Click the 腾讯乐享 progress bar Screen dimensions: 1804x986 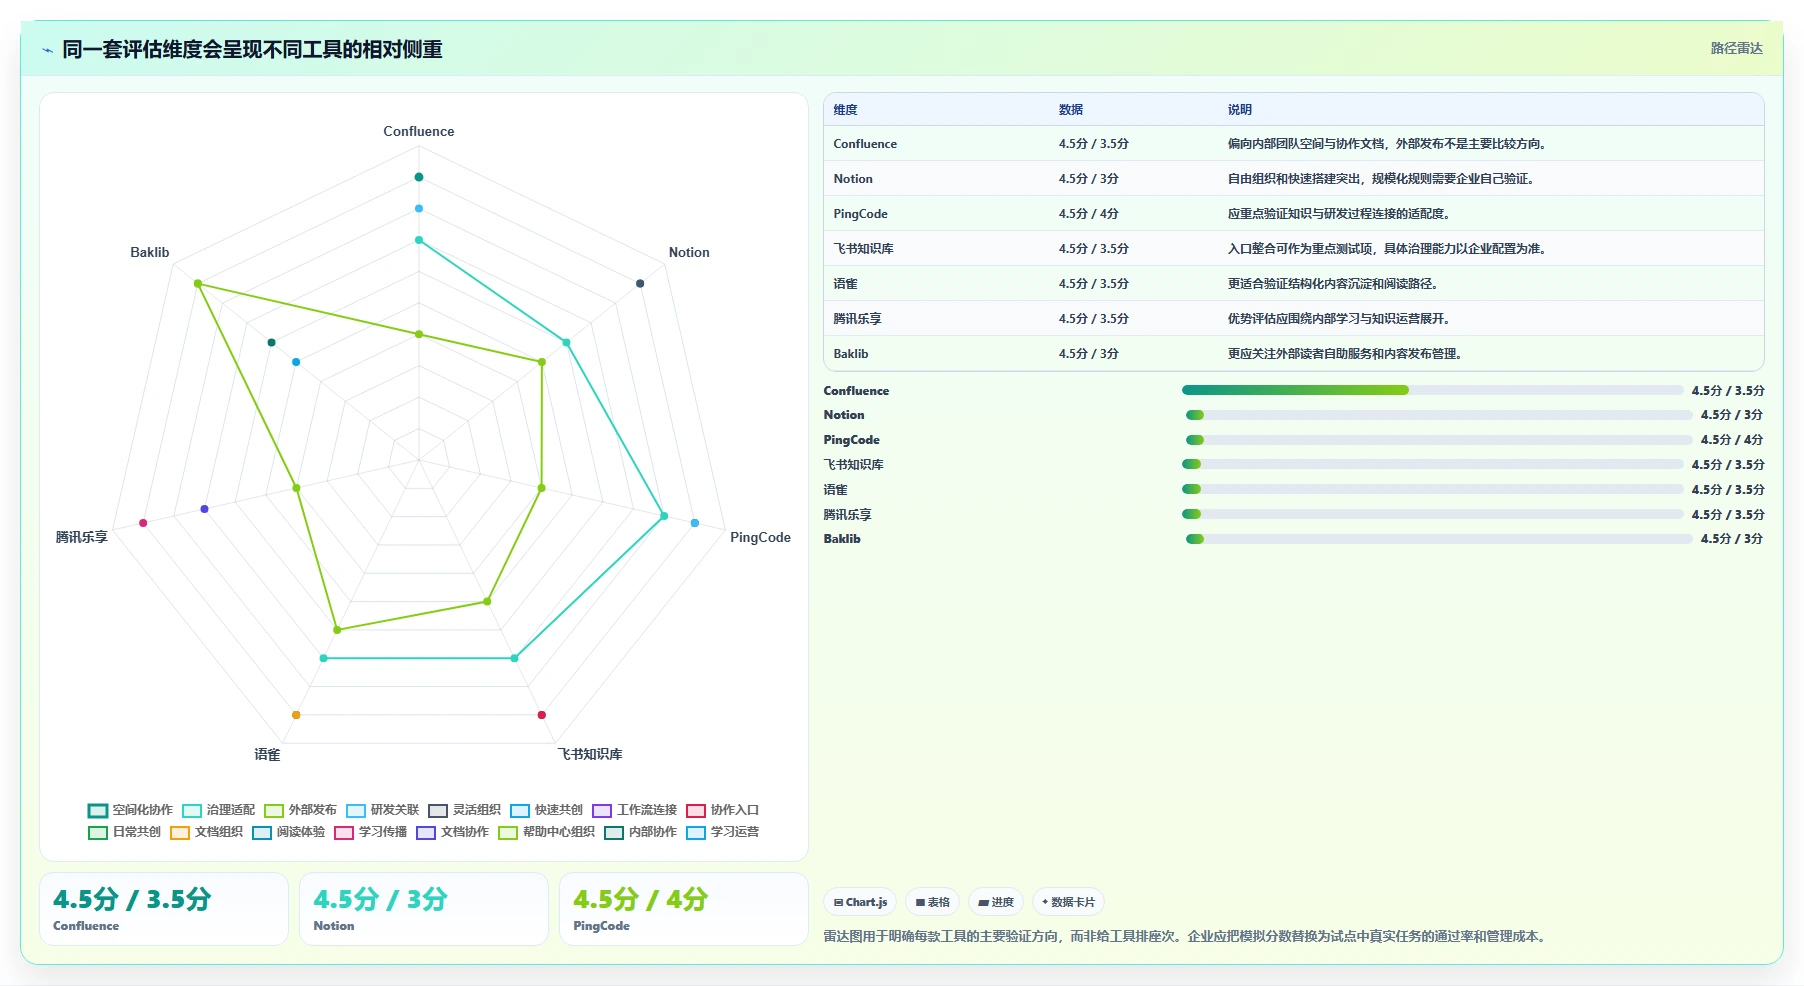pos(1432,514)
